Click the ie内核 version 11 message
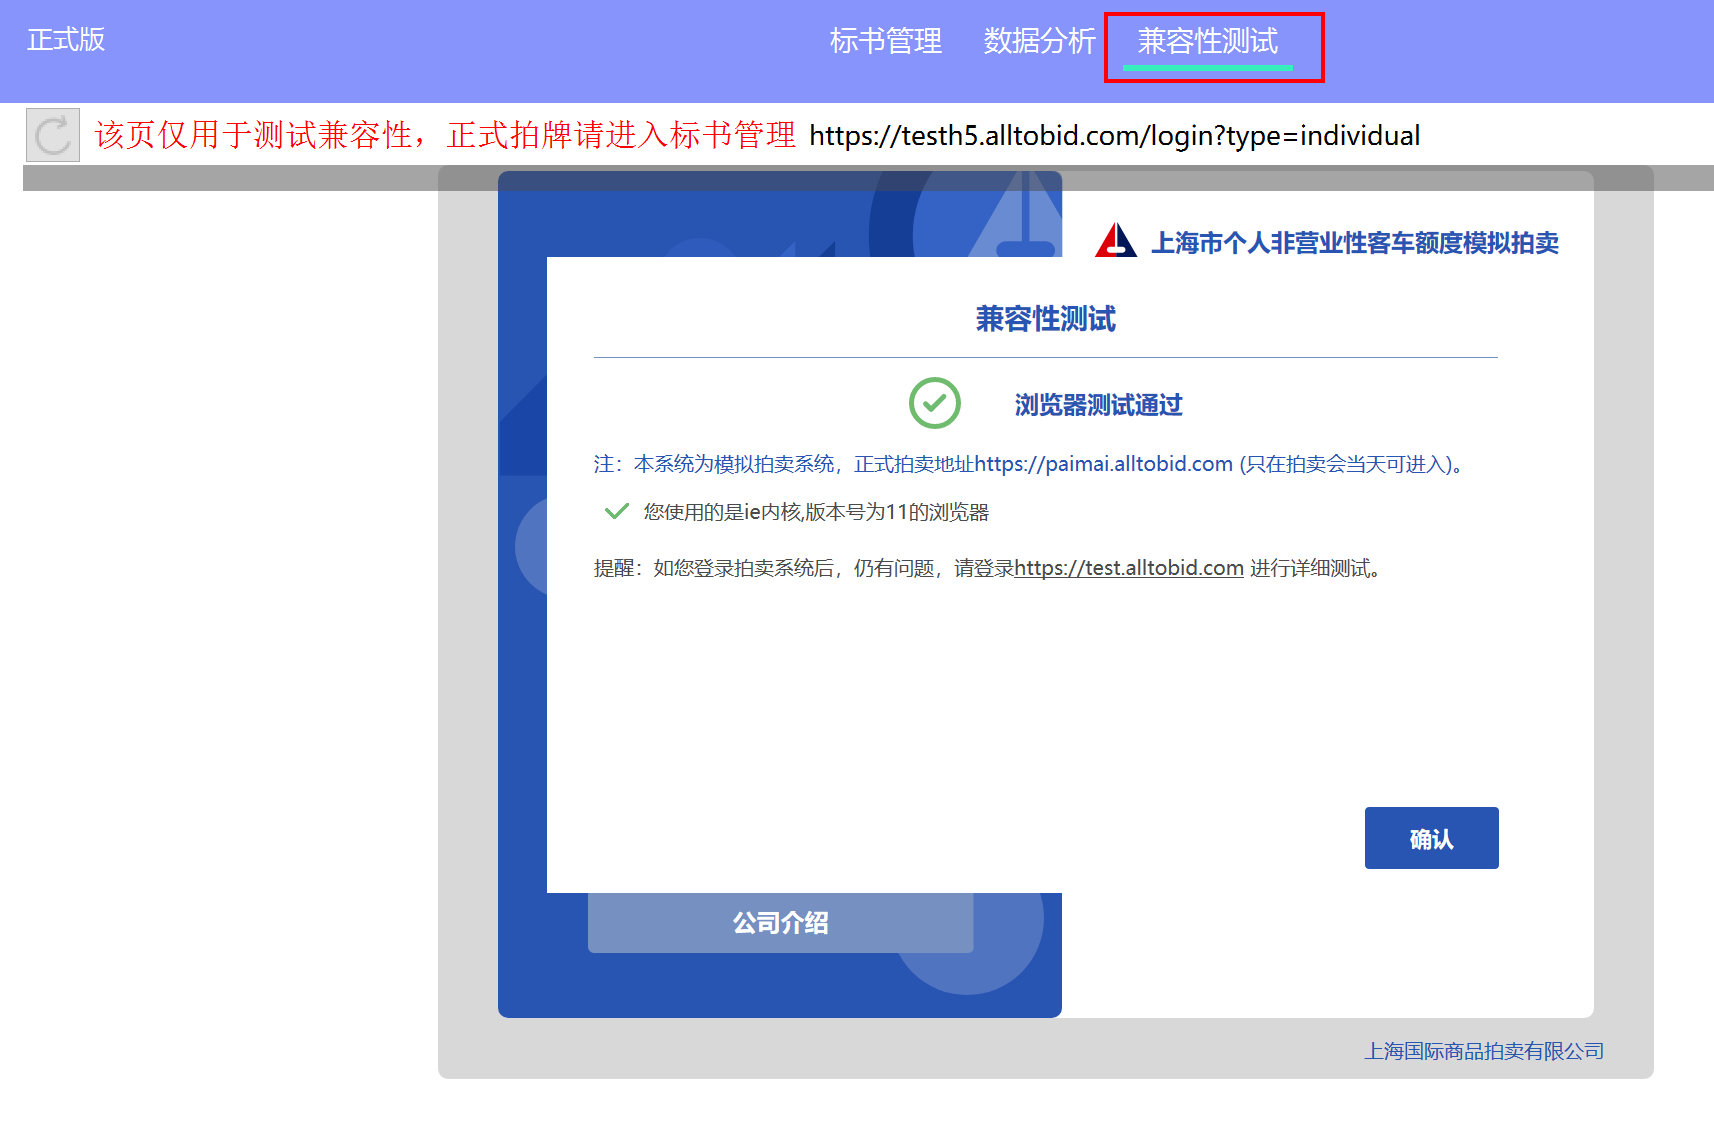The width and height of the screenshot is (1714, 1130). tap(815, 512)
